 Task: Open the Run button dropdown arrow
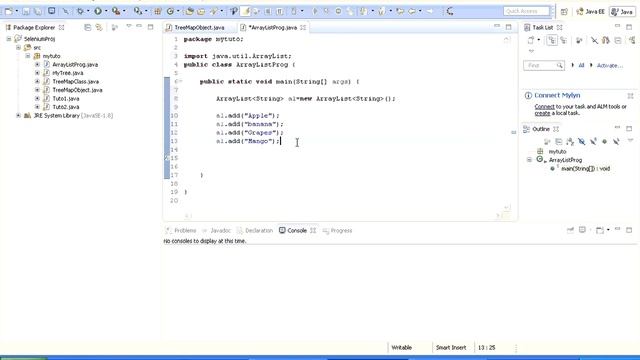(x=105, y=11)
